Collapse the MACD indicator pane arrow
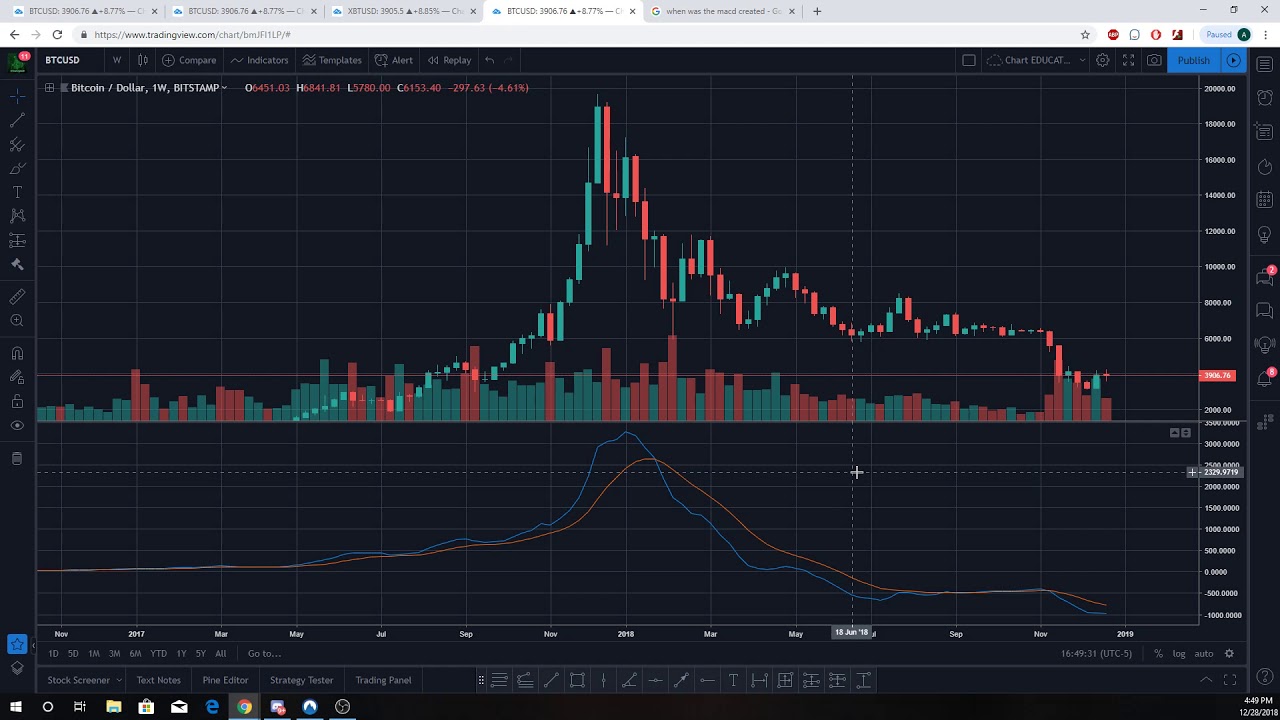 click(1175, 433)
